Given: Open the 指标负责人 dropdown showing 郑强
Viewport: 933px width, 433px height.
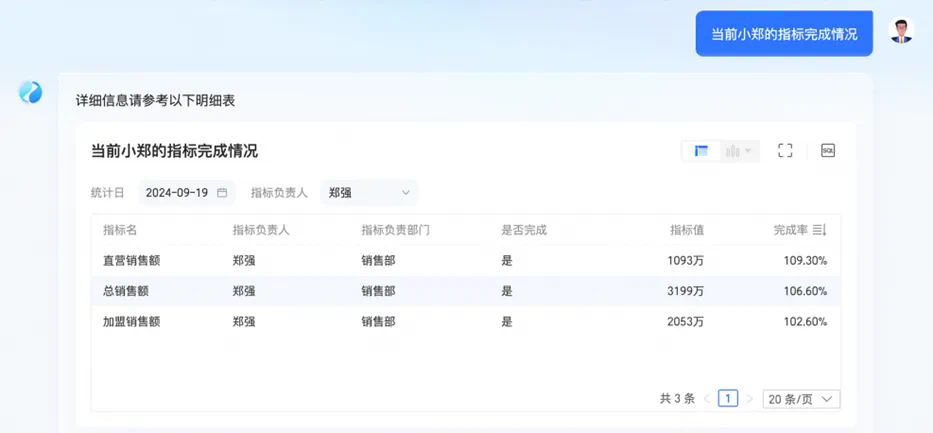Looking at the screenshot, I should coord(368,193).
